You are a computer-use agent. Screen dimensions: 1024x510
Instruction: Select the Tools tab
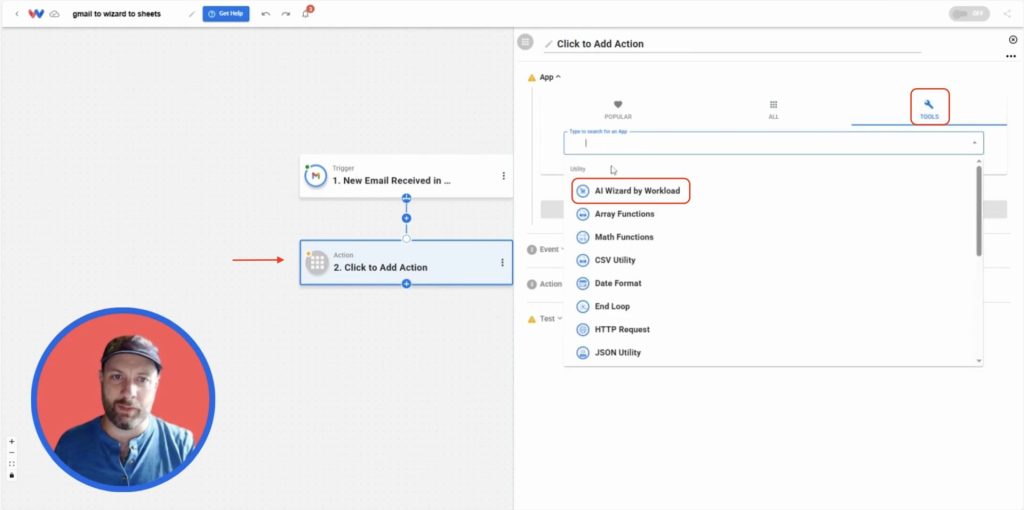(x=929, y=108)
